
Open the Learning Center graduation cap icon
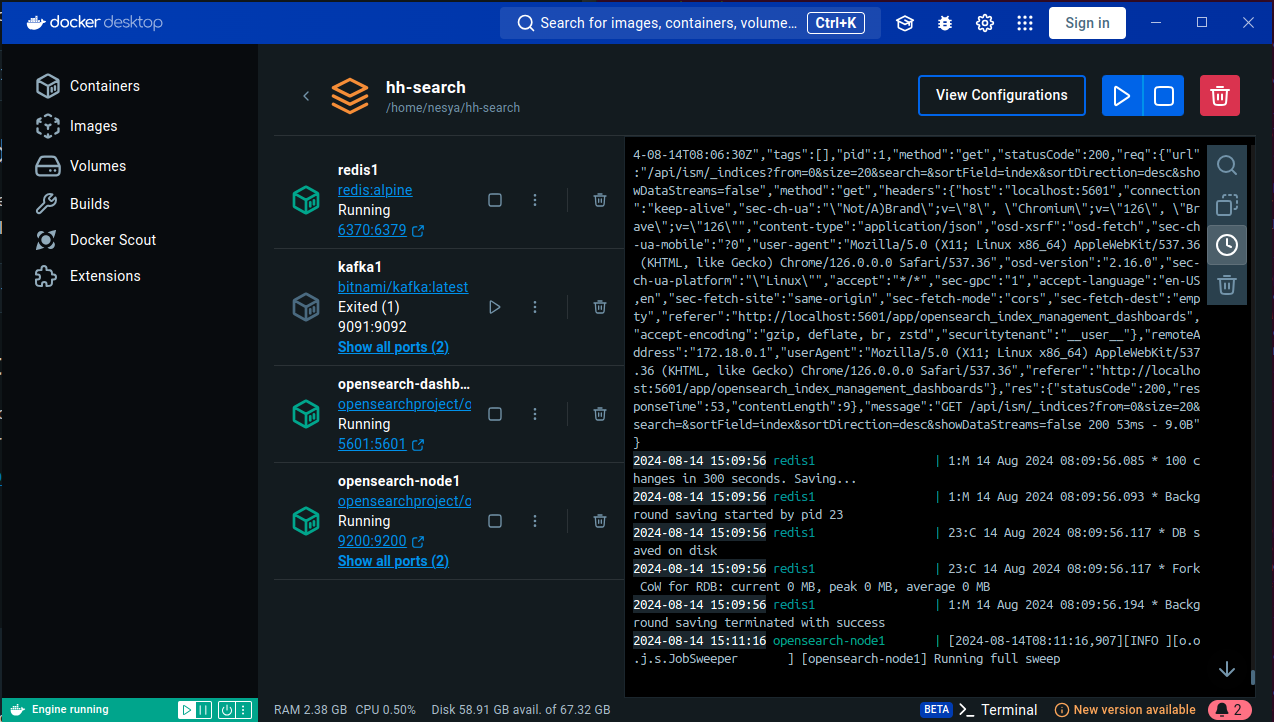pyautogui.click(x=905, y=23)
